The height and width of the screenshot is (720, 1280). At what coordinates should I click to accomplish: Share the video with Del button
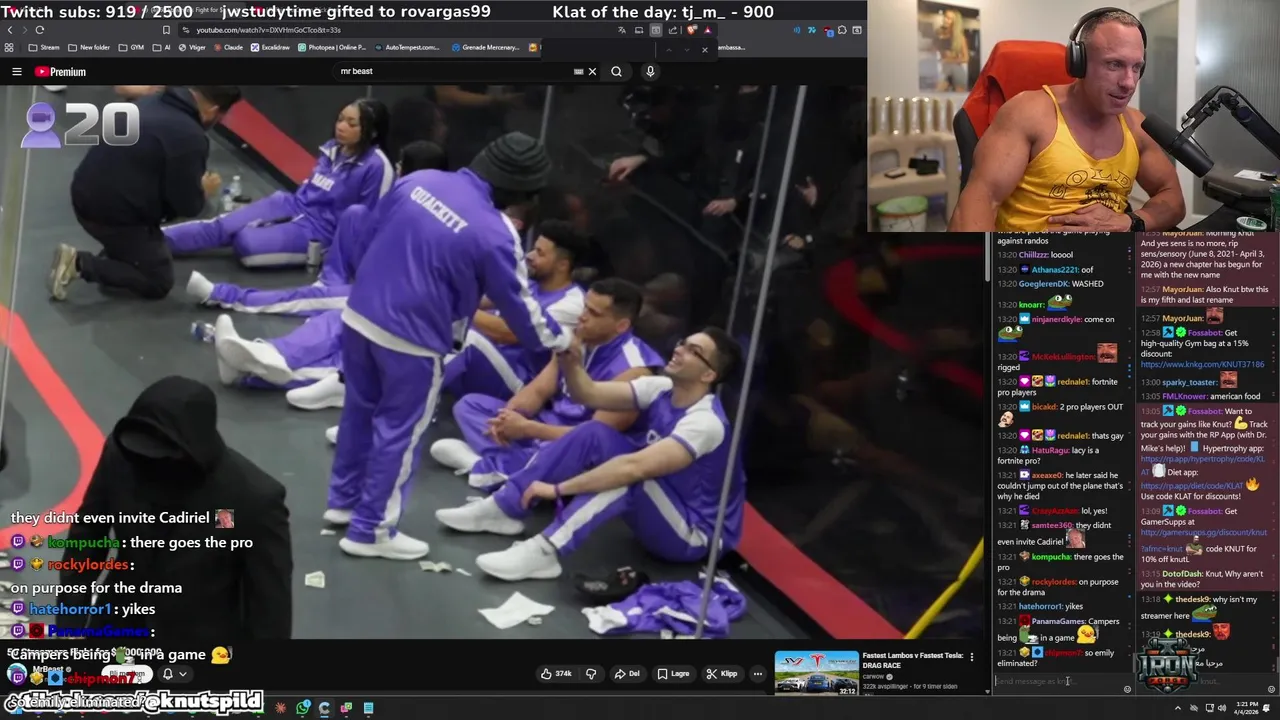tap(627, 674)
